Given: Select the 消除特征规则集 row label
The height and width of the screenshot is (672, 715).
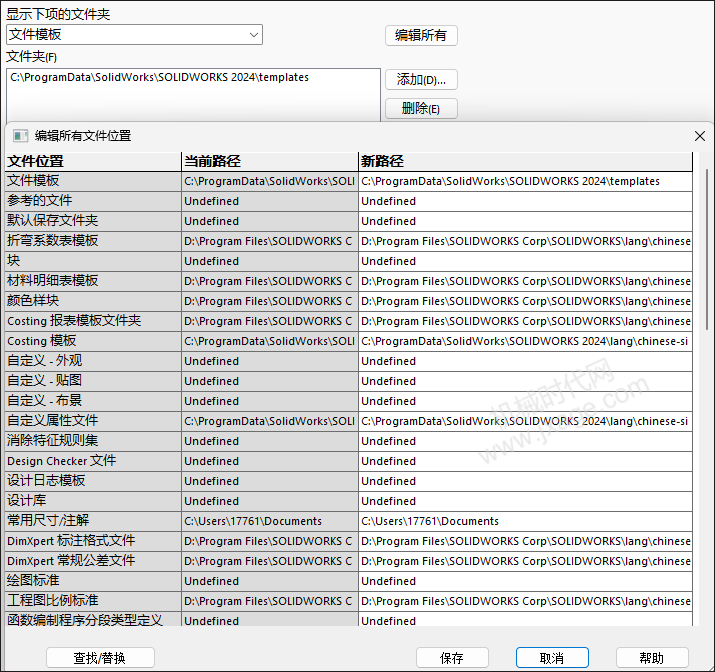Looking at the screenshot, I should 93,441.
